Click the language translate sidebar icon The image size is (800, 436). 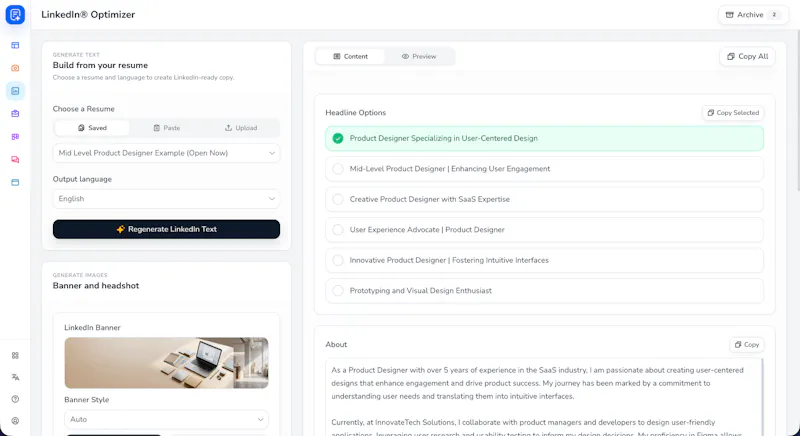[15, 377]
